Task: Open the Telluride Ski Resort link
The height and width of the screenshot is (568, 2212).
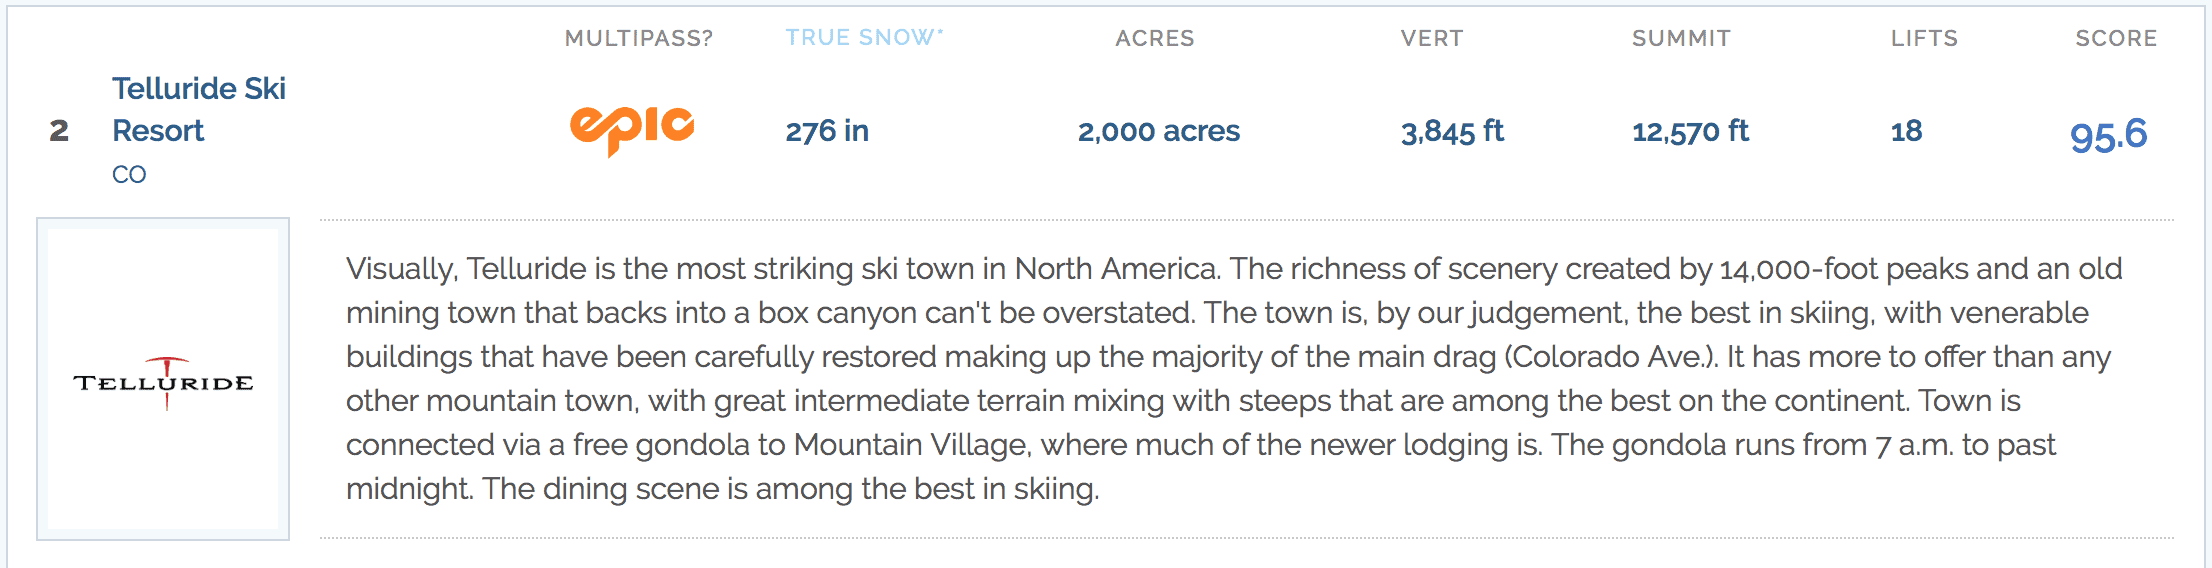Action: [198, 109]
